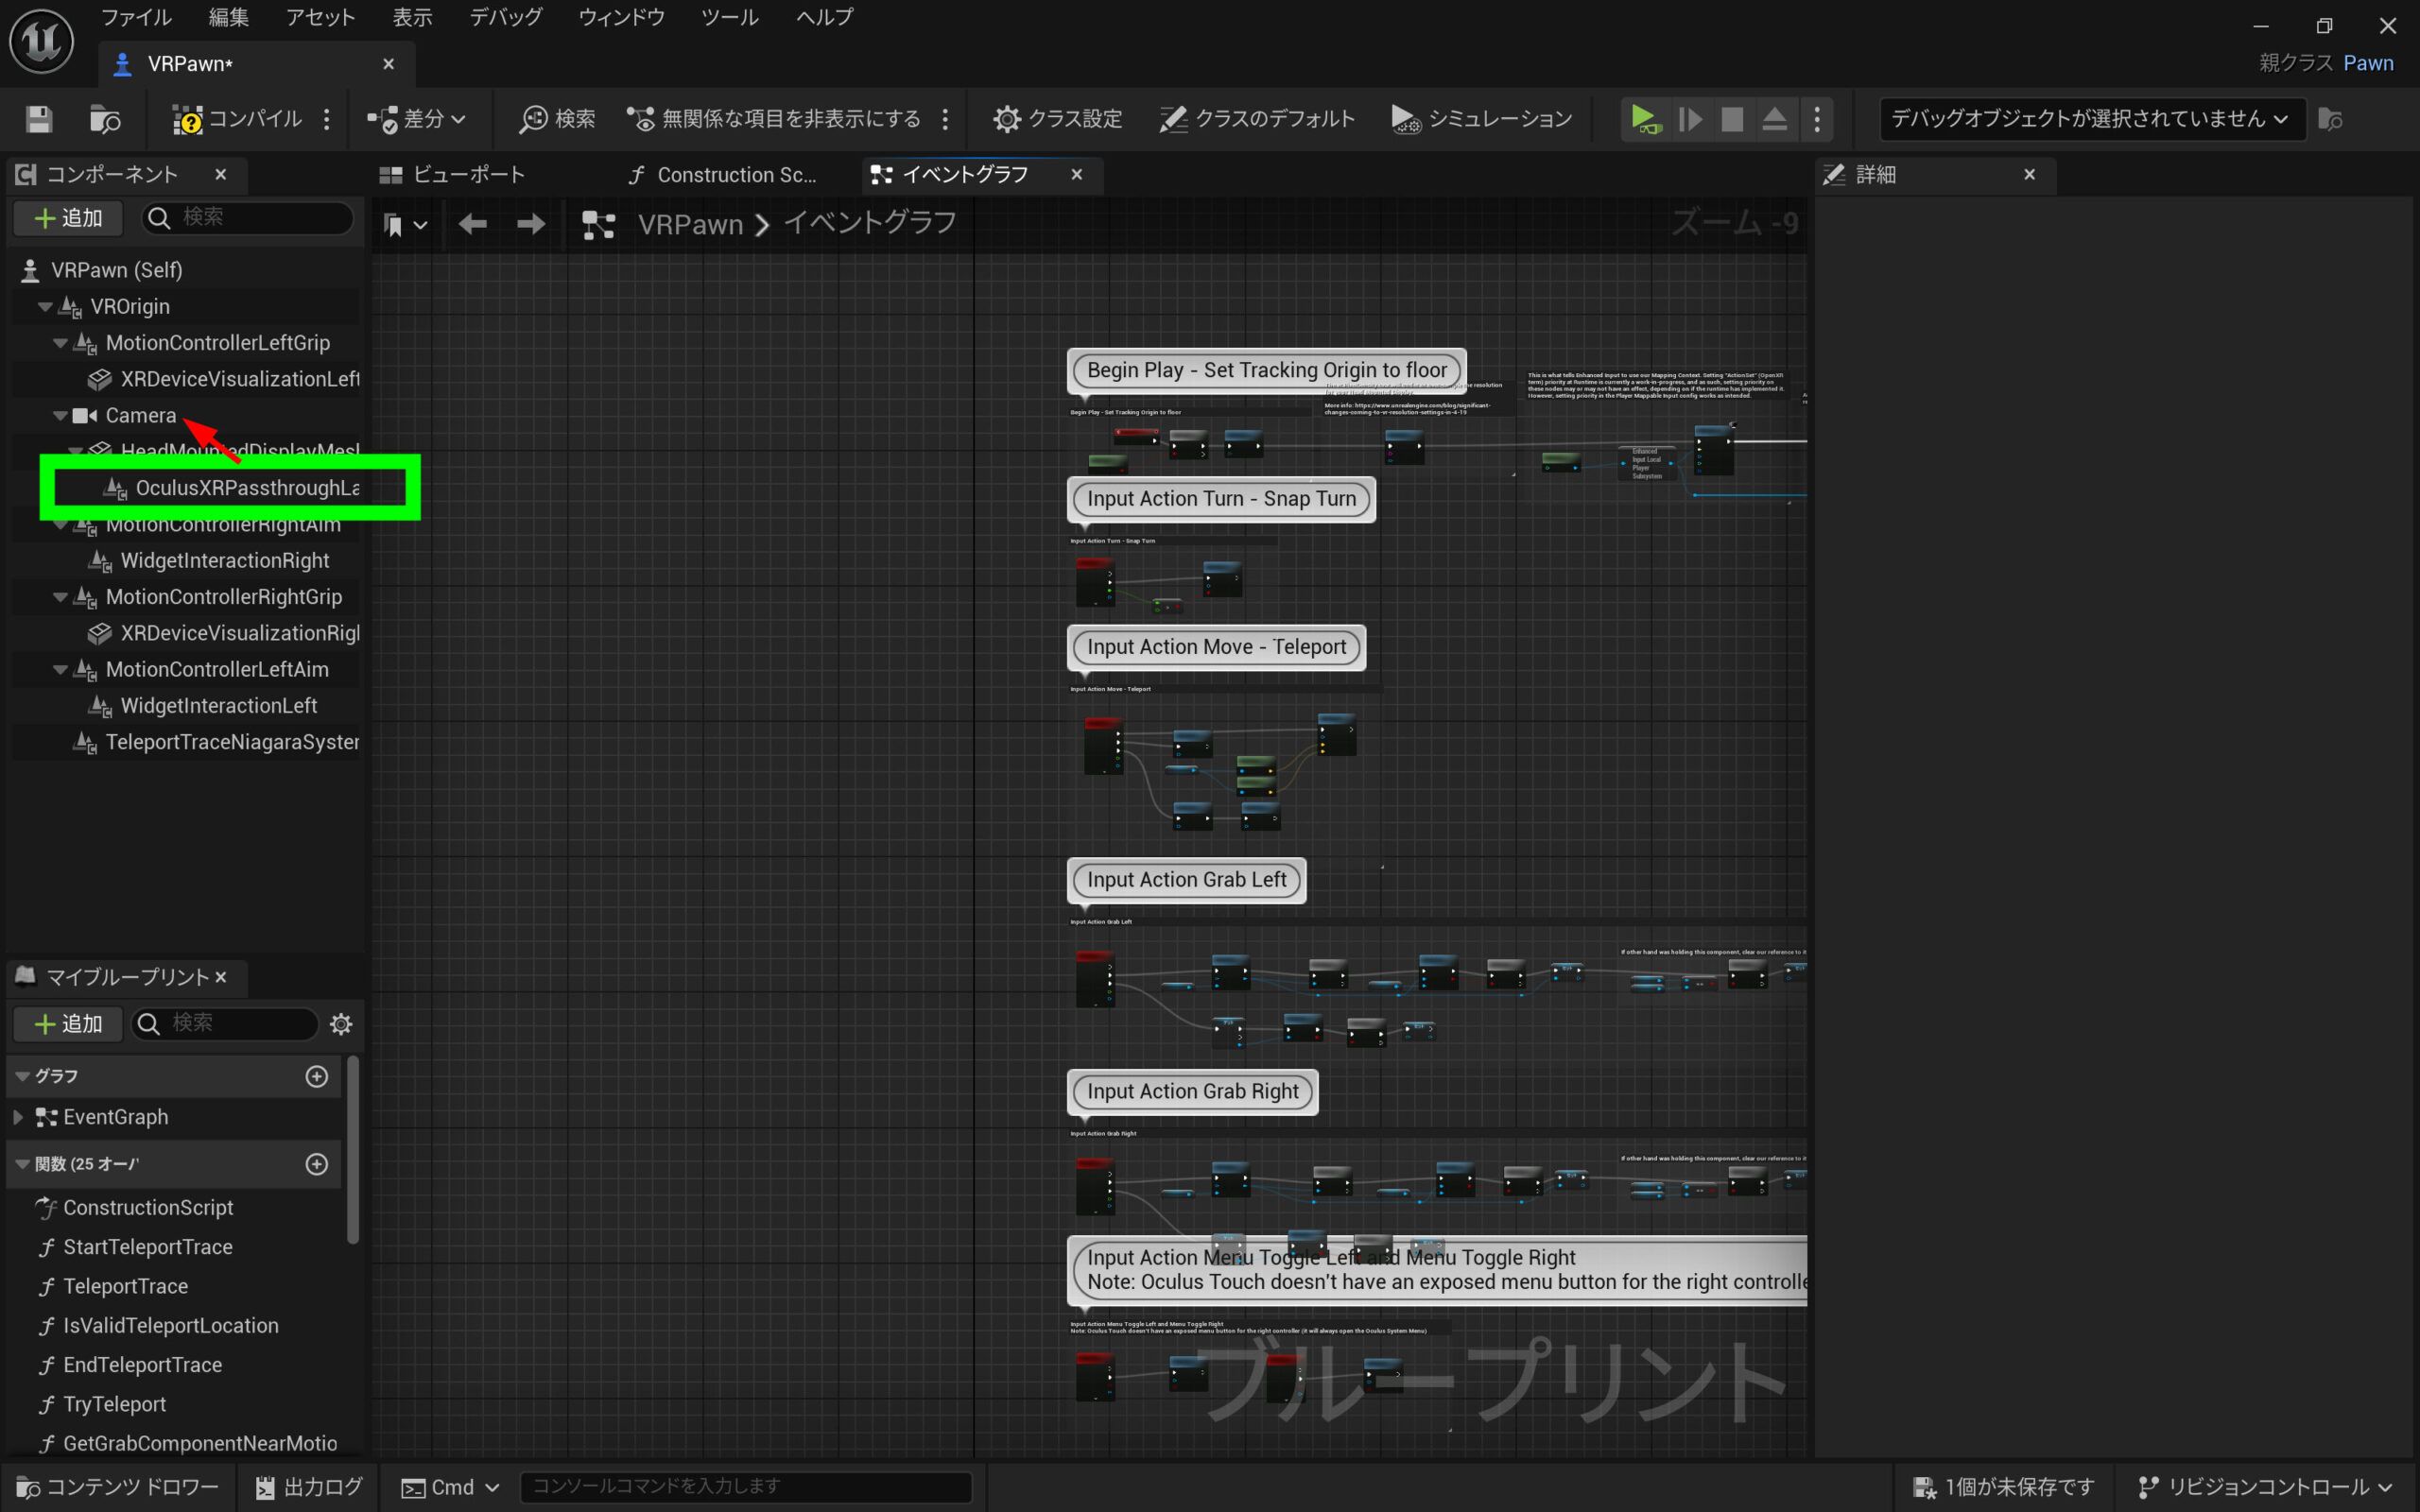The image size is (2420, 1512).
Task: Click the console command input field
Action: coord(745,1486)
